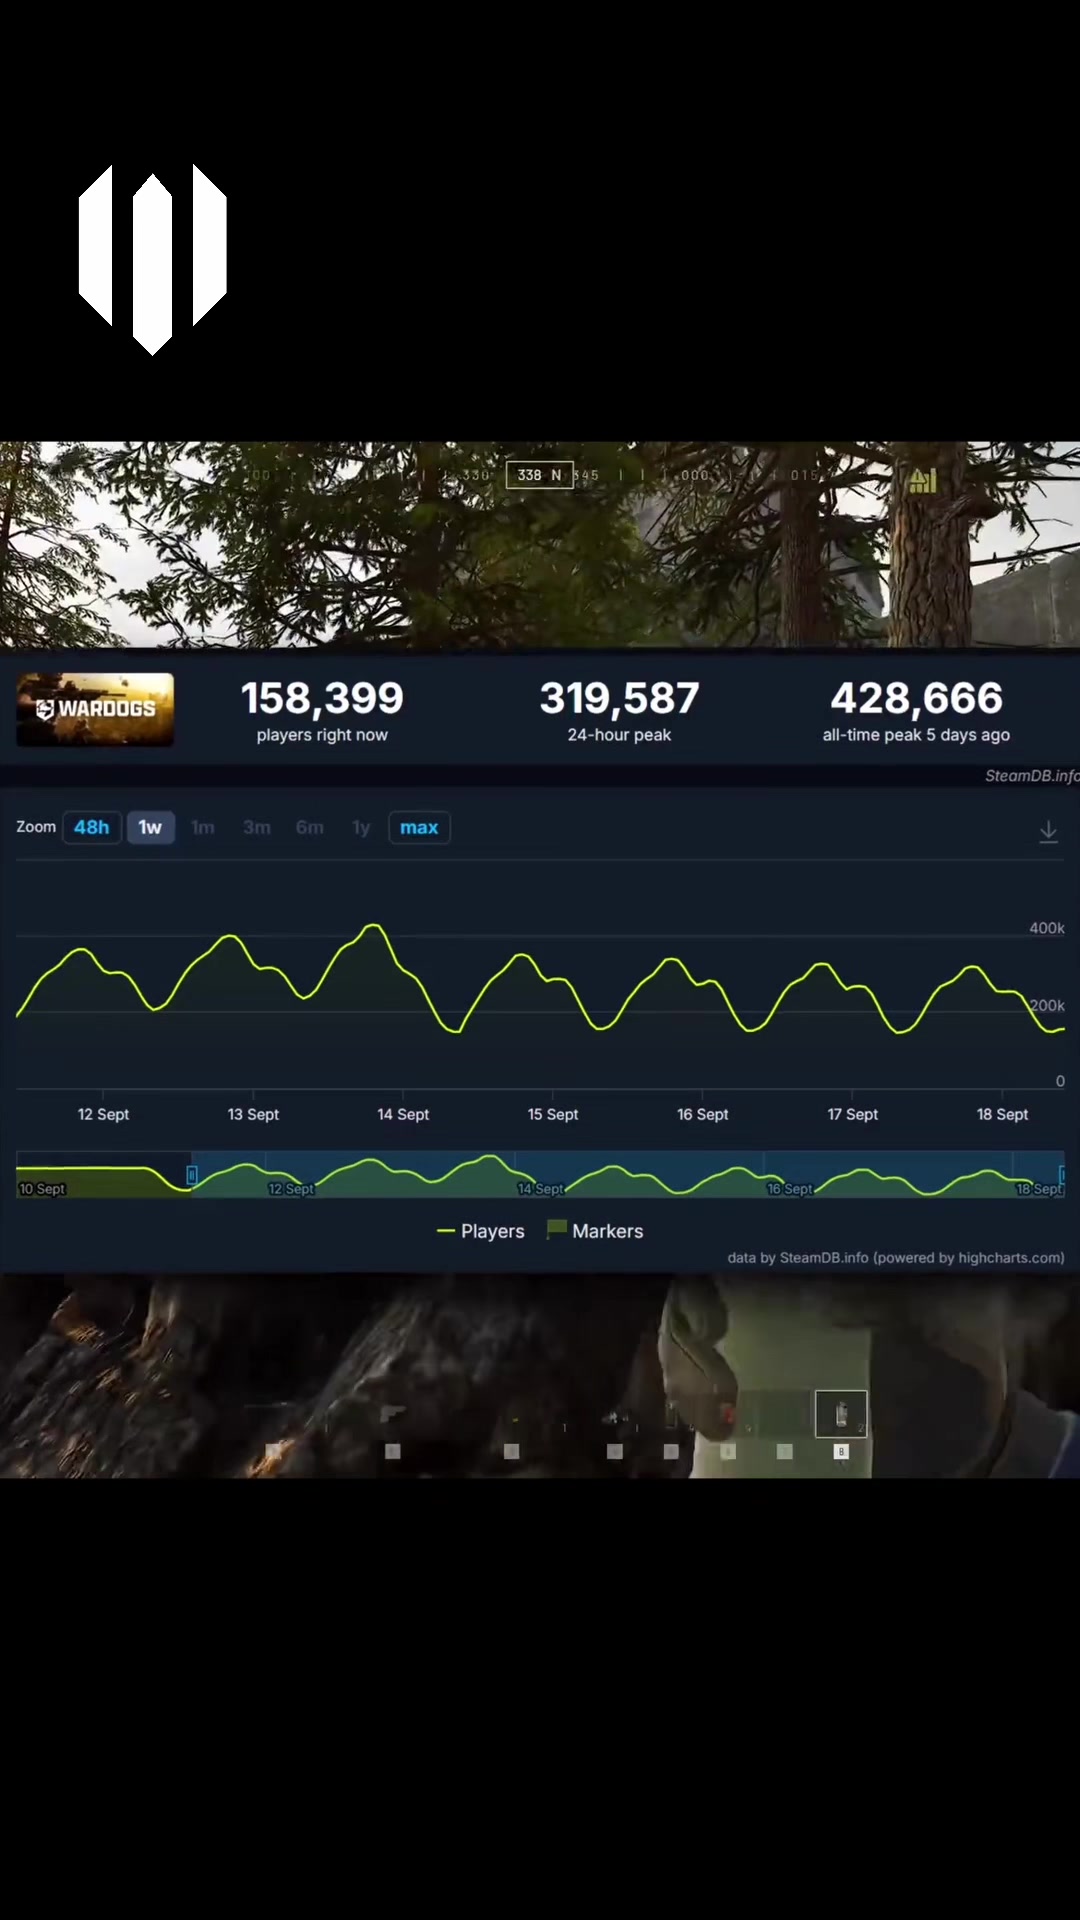Select the highlighted inventory slot icon
The width and height of the screenshot is (1080, 1920).
click(841, 1414)
